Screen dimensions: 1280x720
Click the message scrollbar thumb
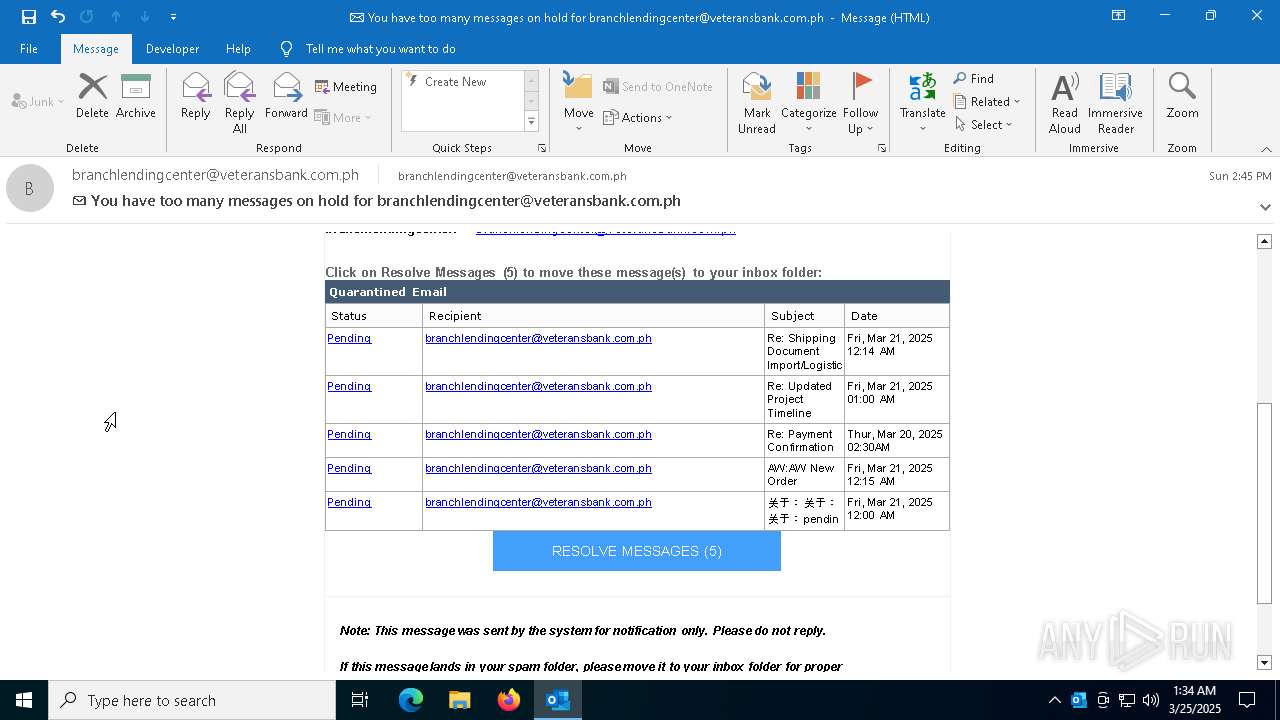point(1264,503)
